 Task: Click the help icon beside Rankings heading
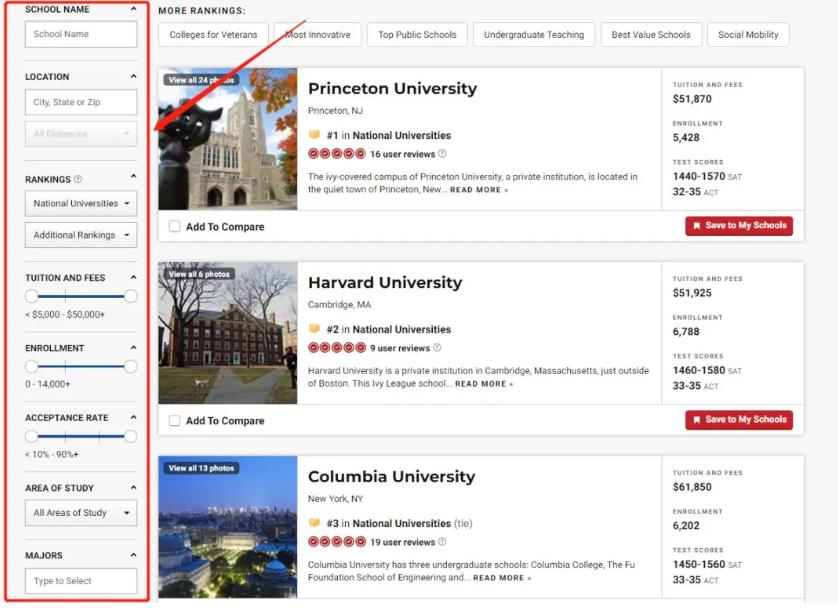tap(78, 179)
